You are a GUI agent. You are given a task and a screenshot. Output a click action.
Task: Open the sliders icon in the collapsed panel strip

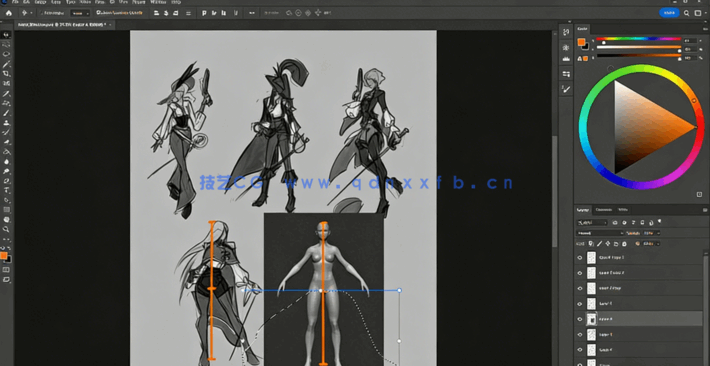pos(566,73)
